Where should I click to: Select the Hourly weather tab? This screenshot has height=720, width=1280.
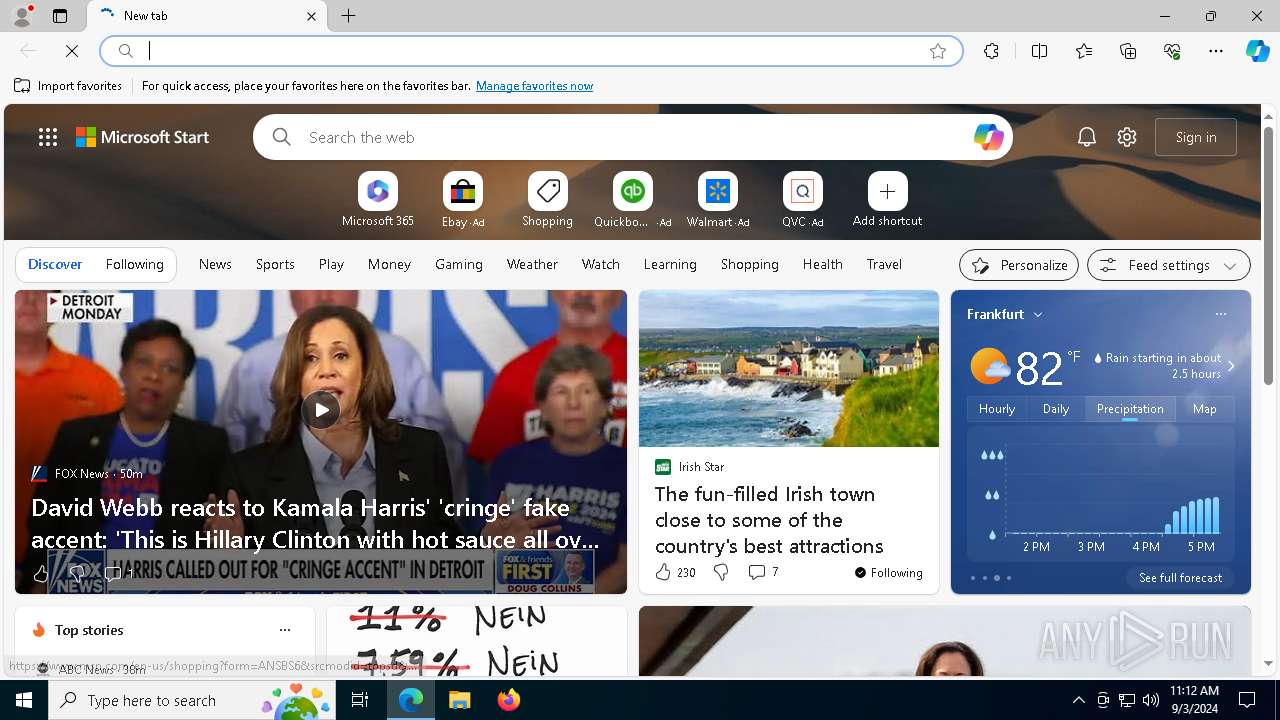(997, 408)
